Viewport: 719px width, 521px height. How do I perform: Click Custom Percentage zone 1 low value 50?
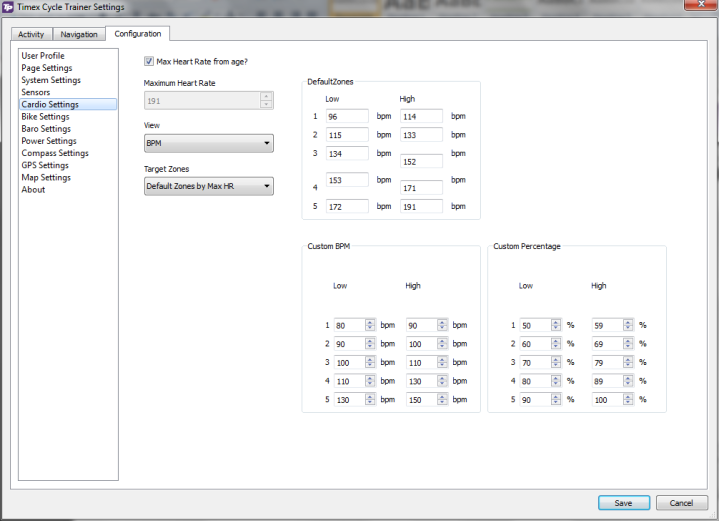tap(535, 325)
